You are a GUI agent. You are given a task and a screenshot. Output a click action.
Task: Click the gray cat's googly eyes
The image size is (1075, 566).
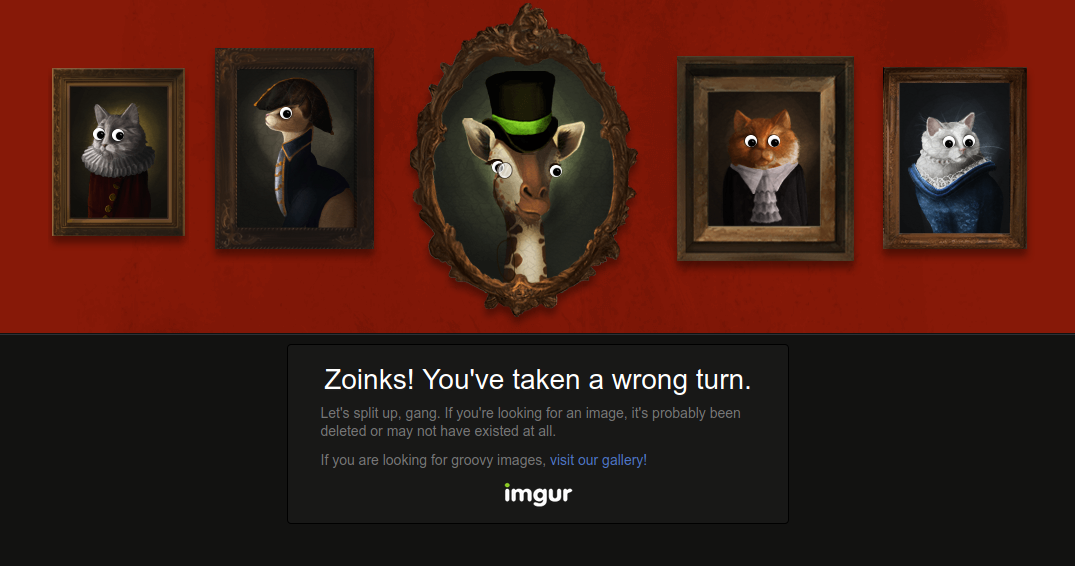[x=109, y=134]
